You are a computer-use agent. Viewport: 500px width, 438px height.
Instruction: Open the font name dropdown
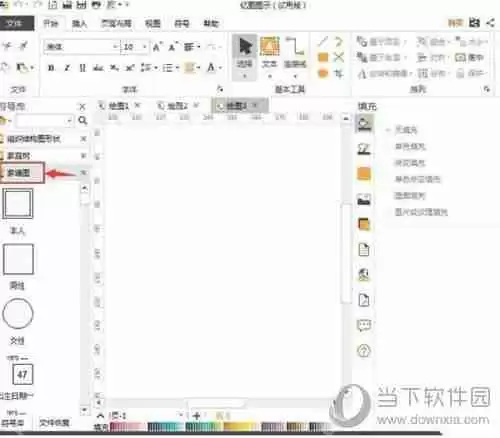115,47
